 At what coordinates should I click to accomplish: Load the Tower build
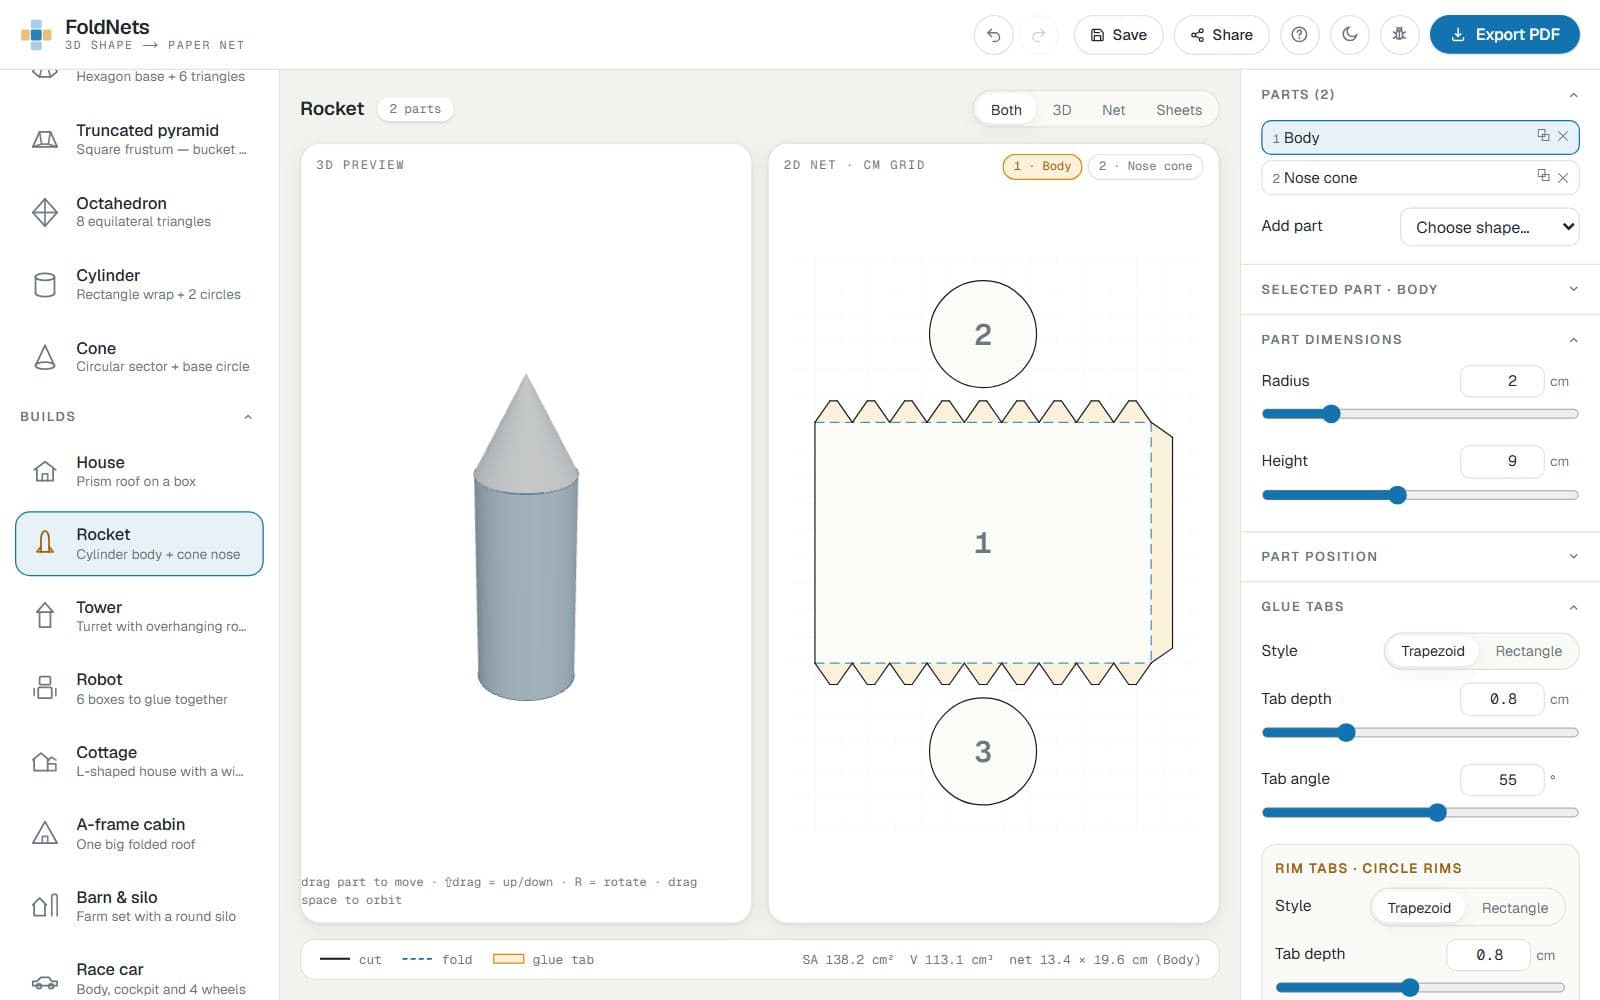(x=139, y=616)
